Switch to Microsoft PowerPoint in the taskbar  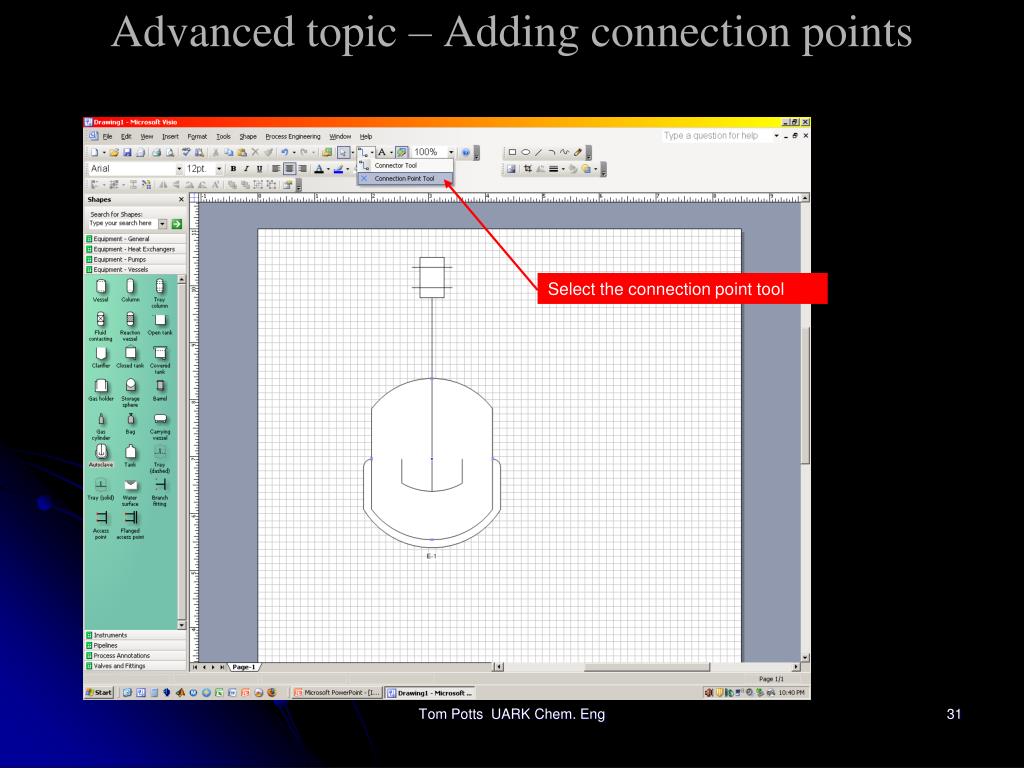(335, 692)
